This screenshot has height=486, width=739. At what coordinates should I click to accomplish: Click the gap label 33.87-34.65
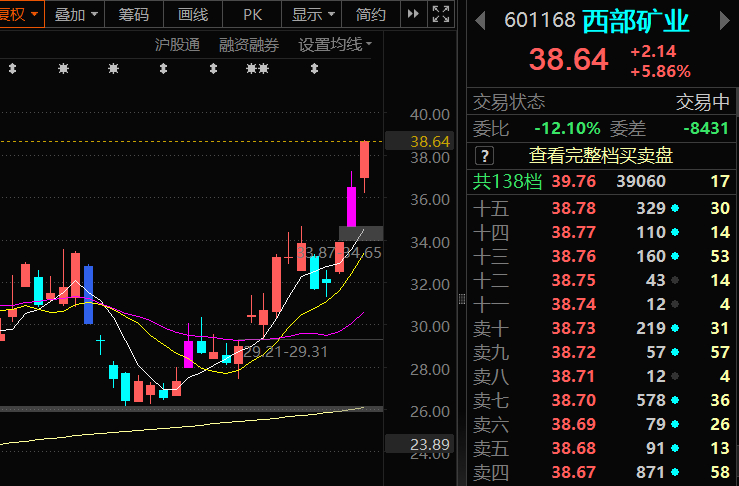coord(339,253)
